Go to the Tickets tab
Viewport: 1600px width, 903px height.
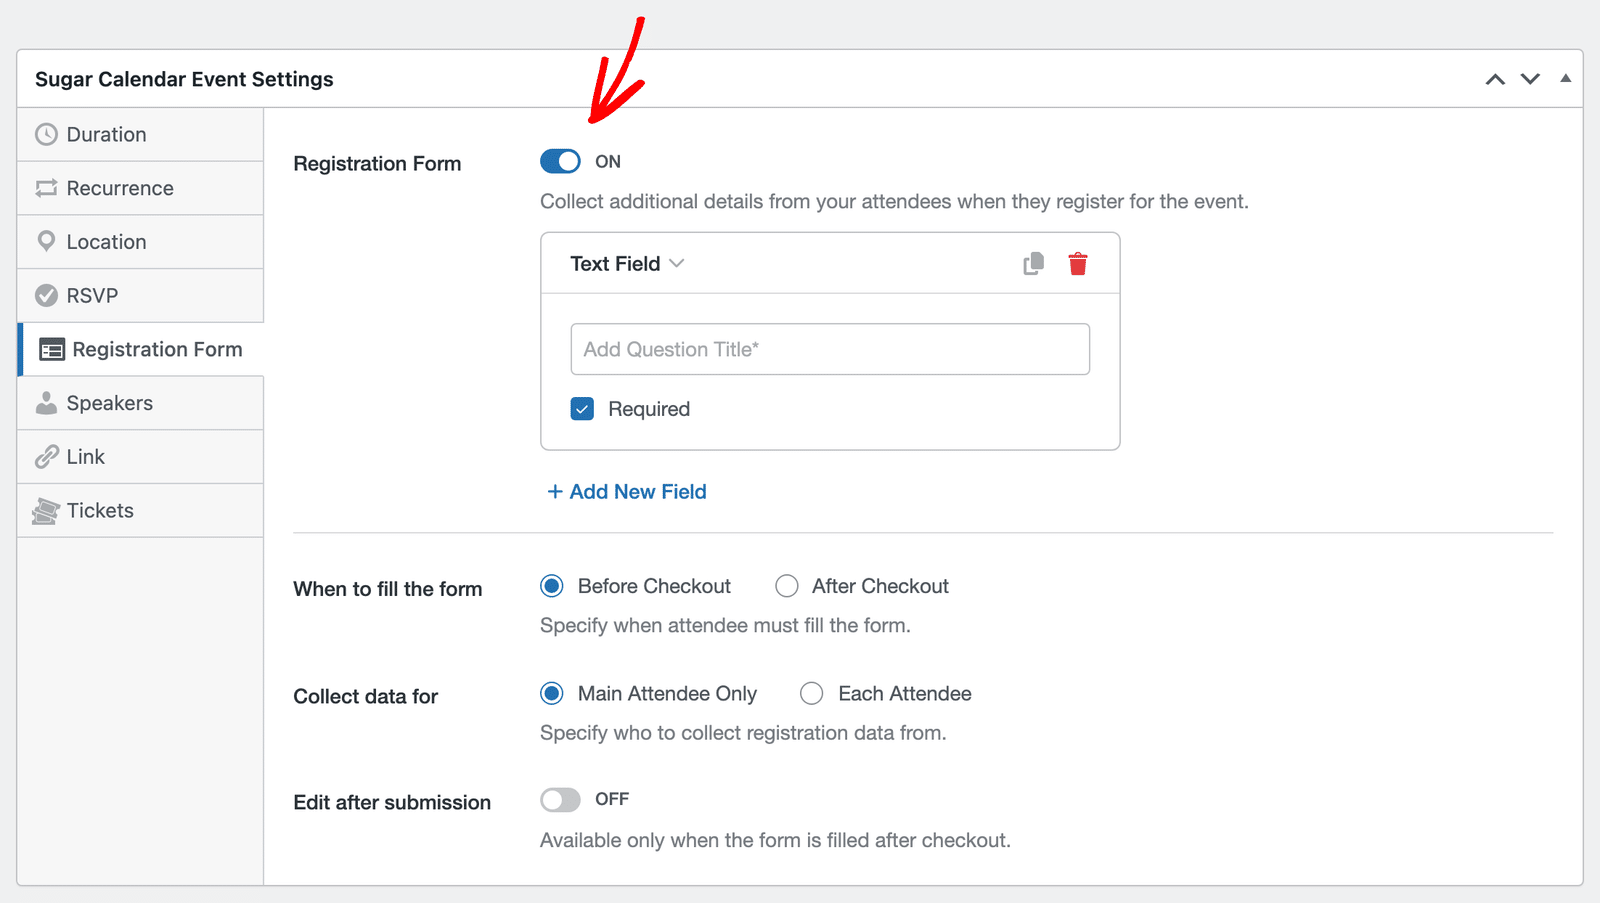[140, 510]
